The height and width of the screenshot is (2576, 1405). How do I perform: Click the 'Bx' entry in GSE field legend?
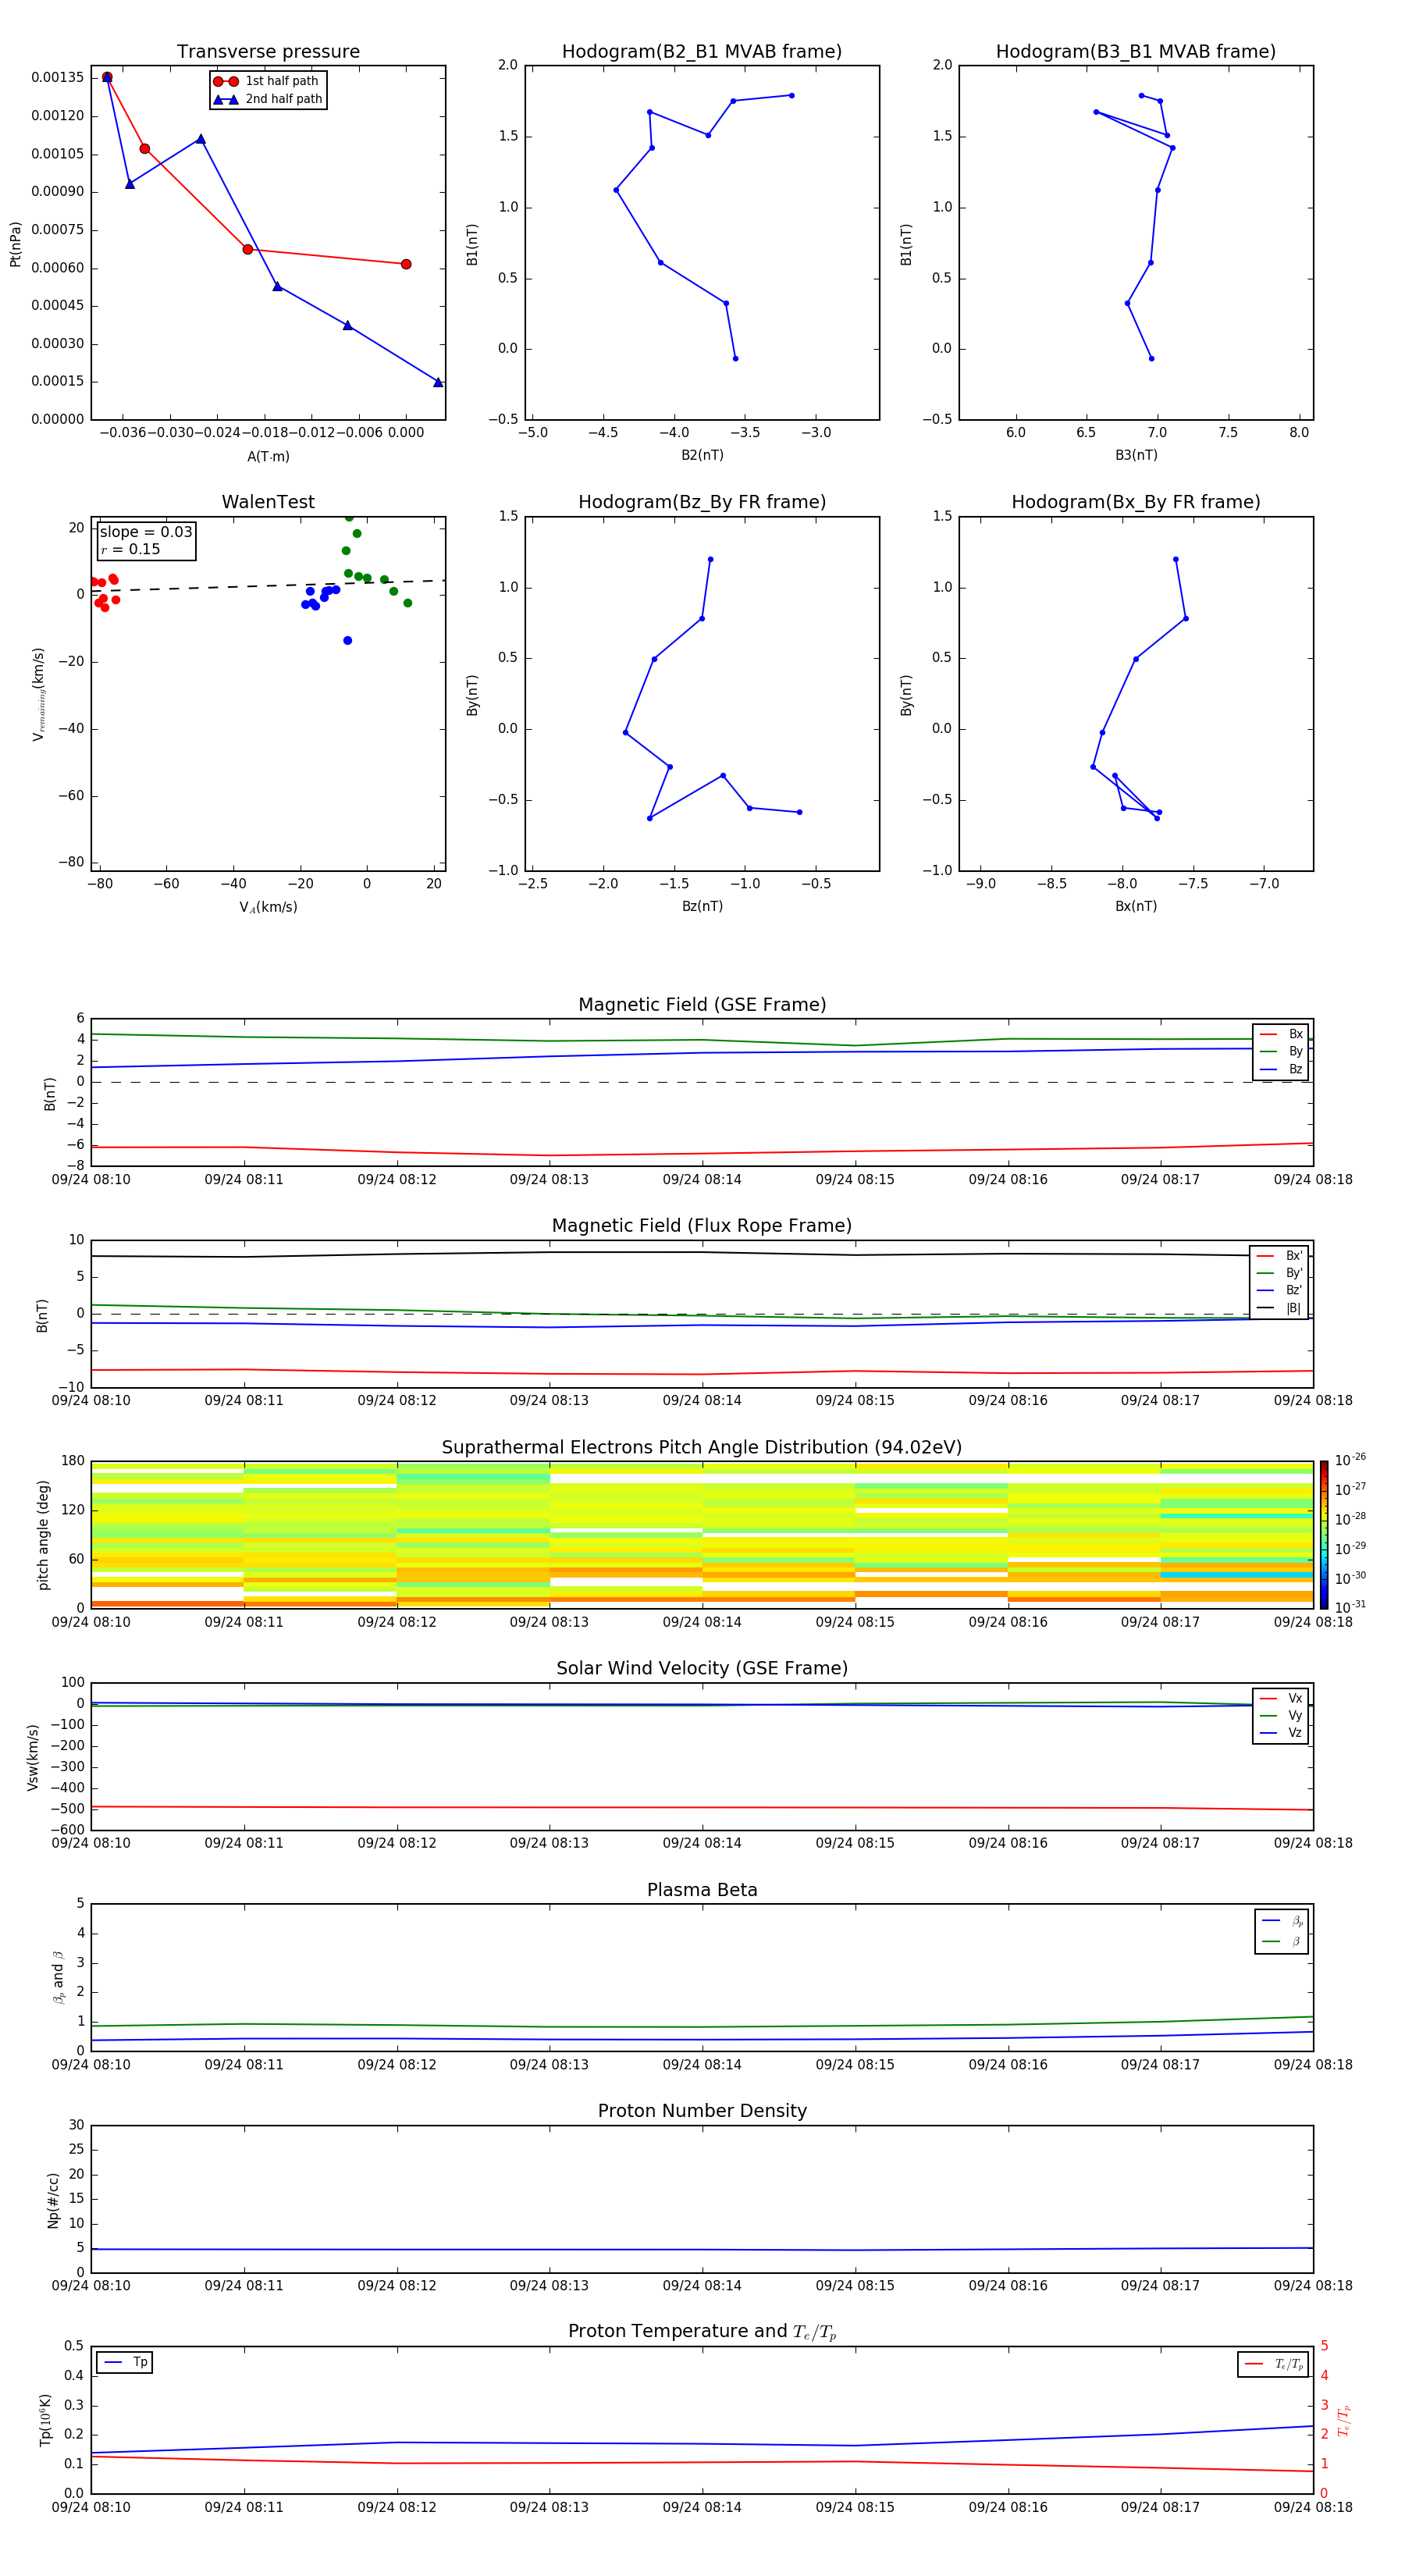(1281, 1034)
